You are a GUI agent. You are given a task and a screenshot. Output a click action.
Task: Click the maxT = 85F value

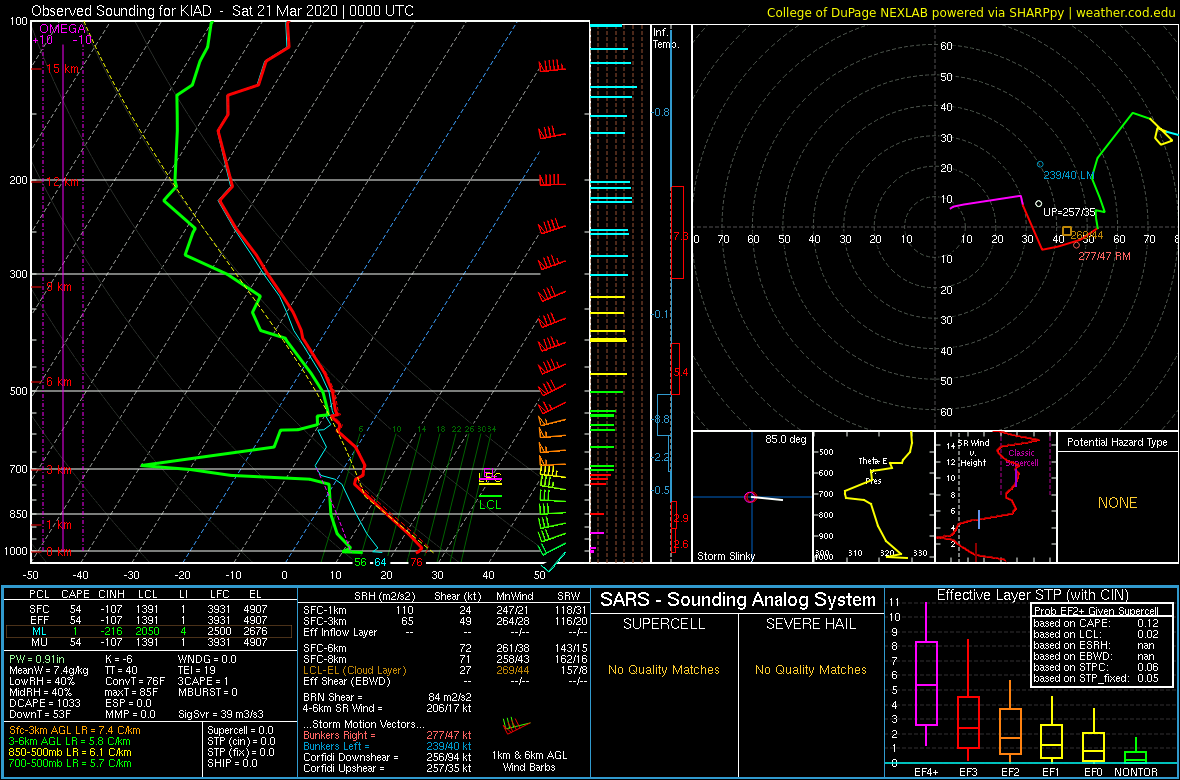point(132,692)
